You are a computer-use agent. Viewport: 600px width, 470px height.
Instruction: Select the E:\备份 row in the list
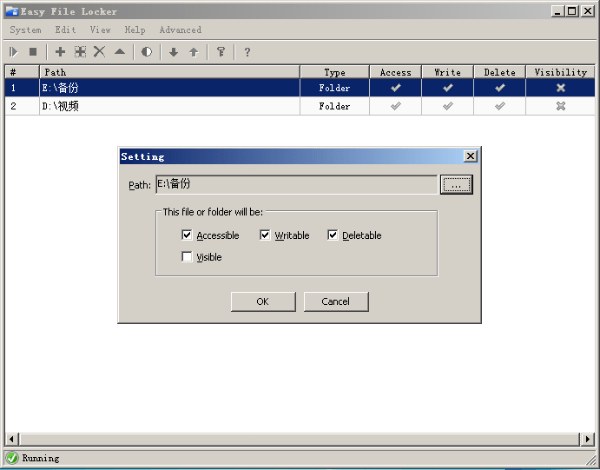point(300,88)
